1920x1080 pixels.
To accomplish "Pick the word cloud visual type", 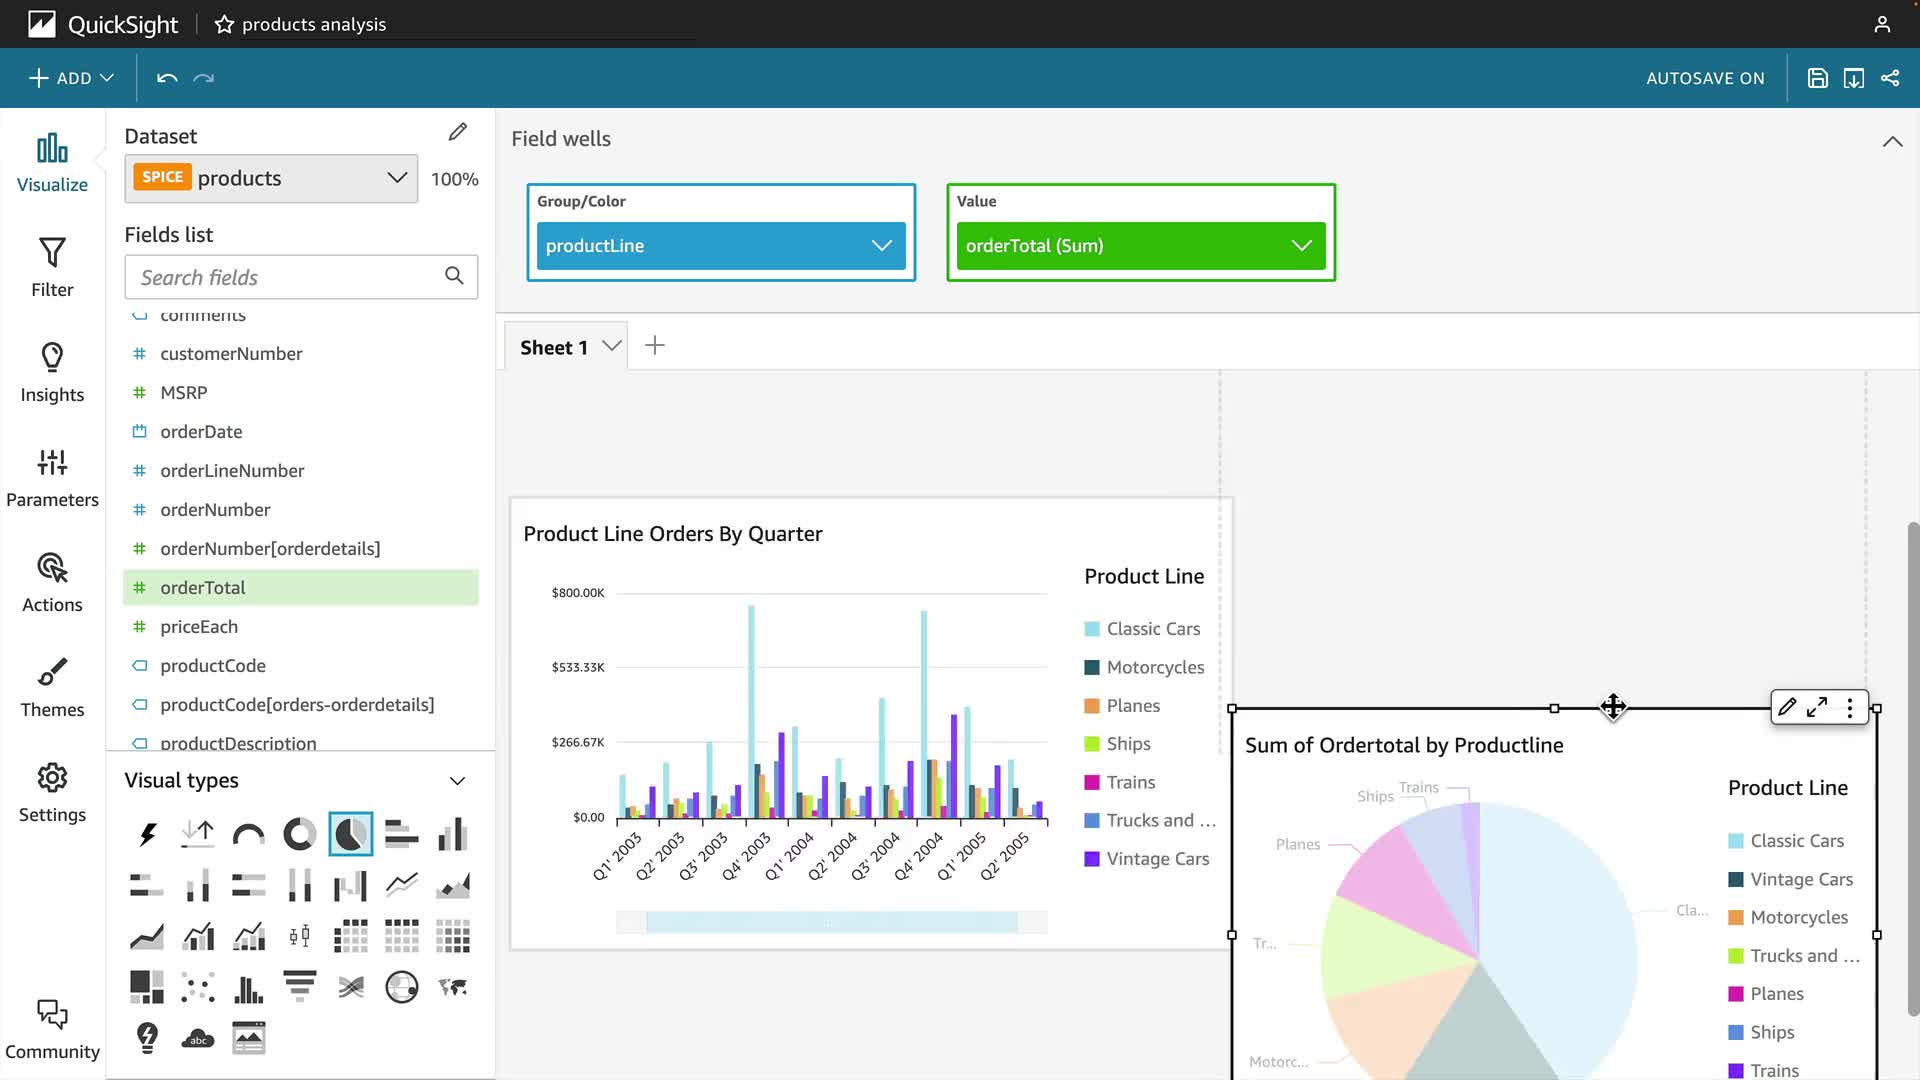I will (x=198, y=1038).
